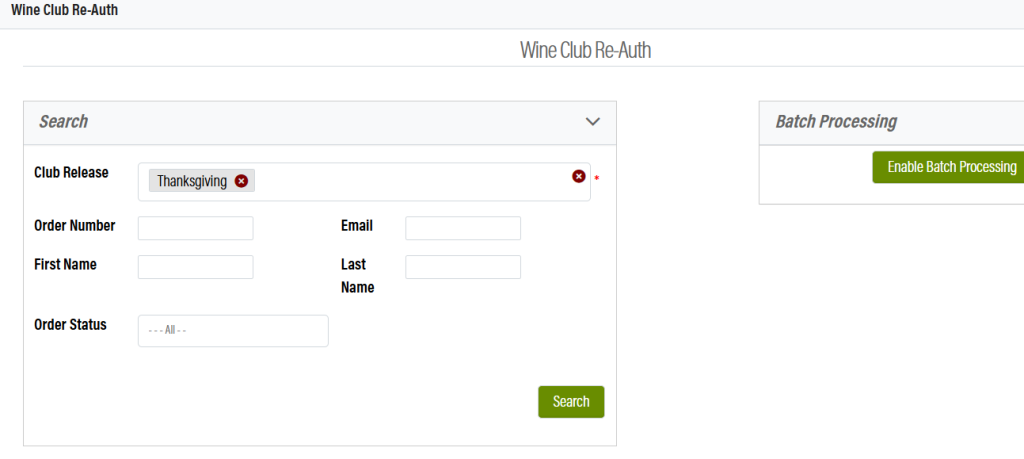
Task: Click into the Email text field
Action: 463,228
